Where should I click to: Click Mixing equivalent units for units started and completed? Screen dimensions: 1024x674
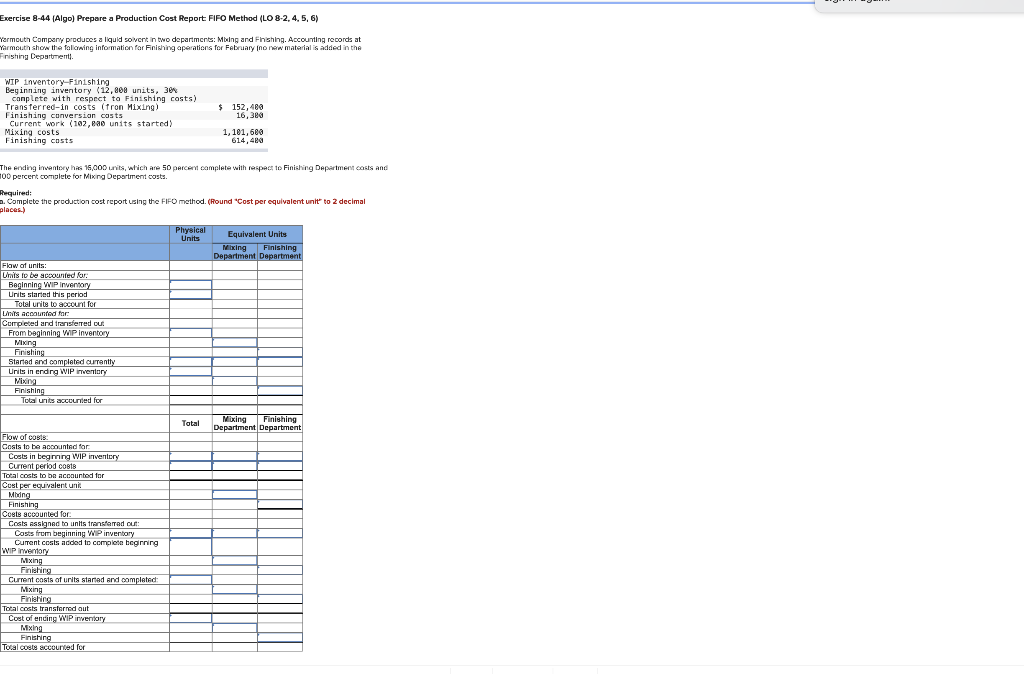coord(236,362)
